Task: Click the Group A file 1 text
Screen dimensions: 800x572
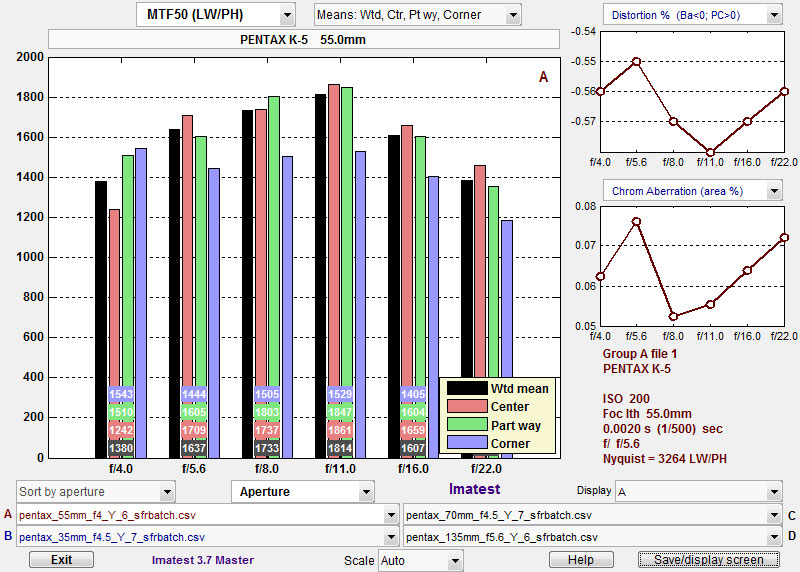Action: coord(640,354)
